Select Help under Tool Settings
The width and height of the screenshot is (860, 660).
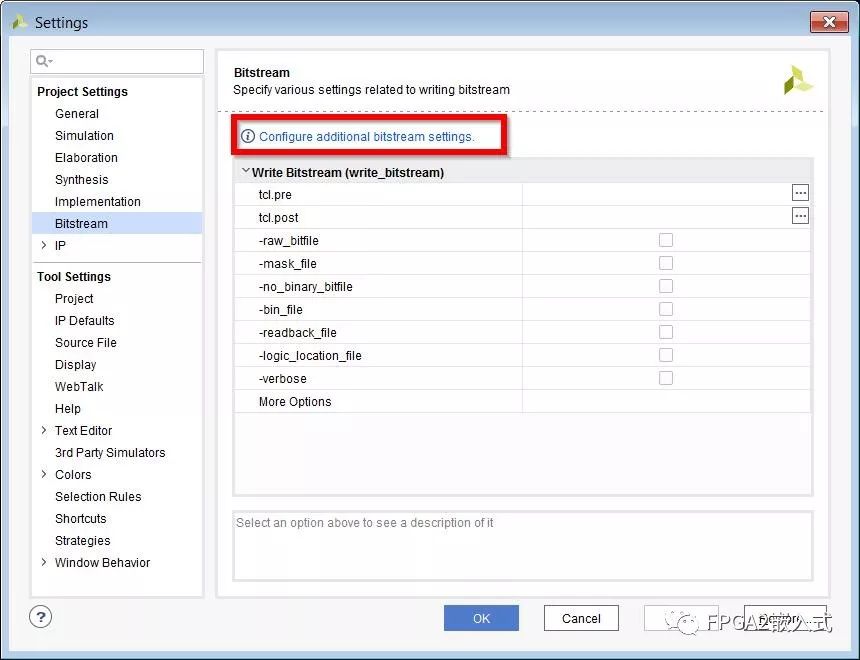[x=68, y=408]
